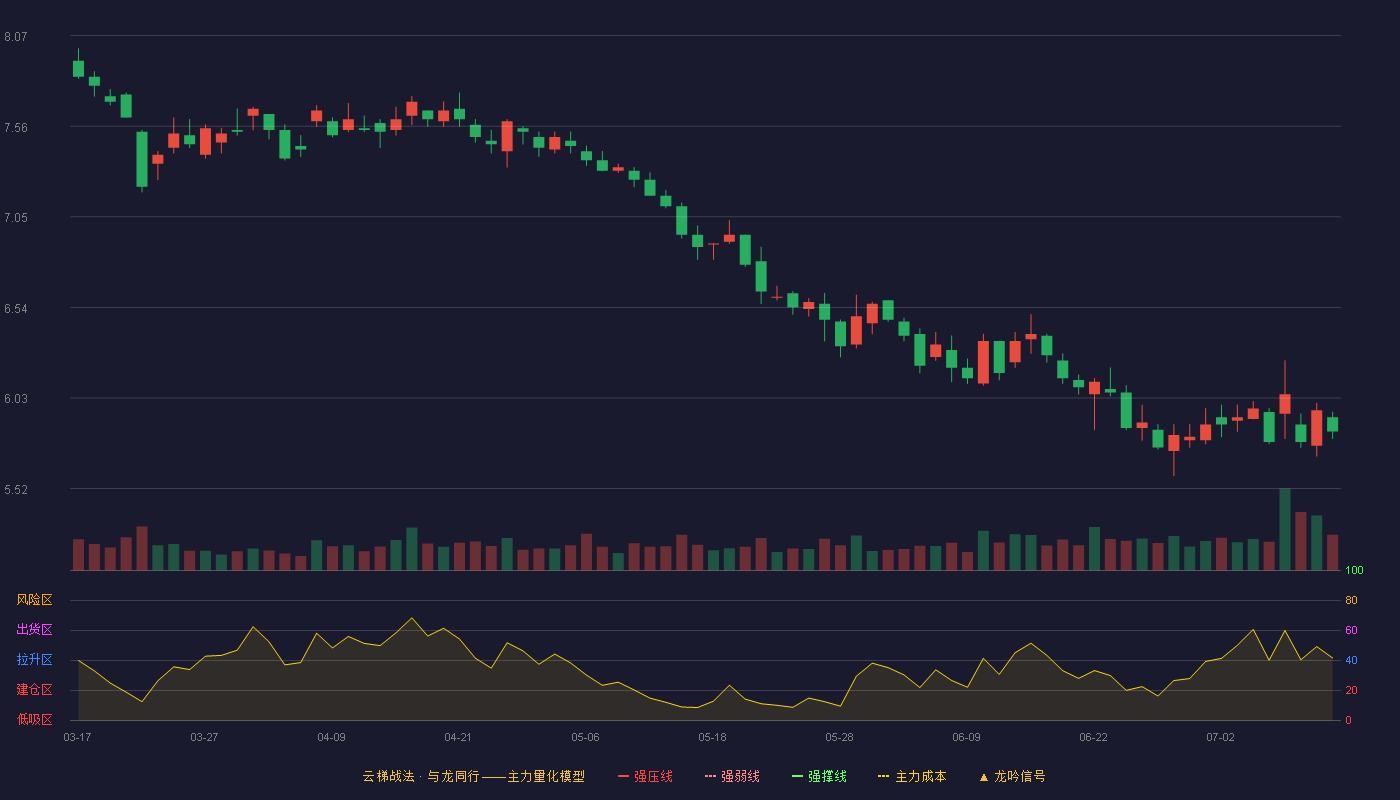Click the 06-09 date label
The height and width of the screenshot is (800, 1400).
tap(966, 737)
